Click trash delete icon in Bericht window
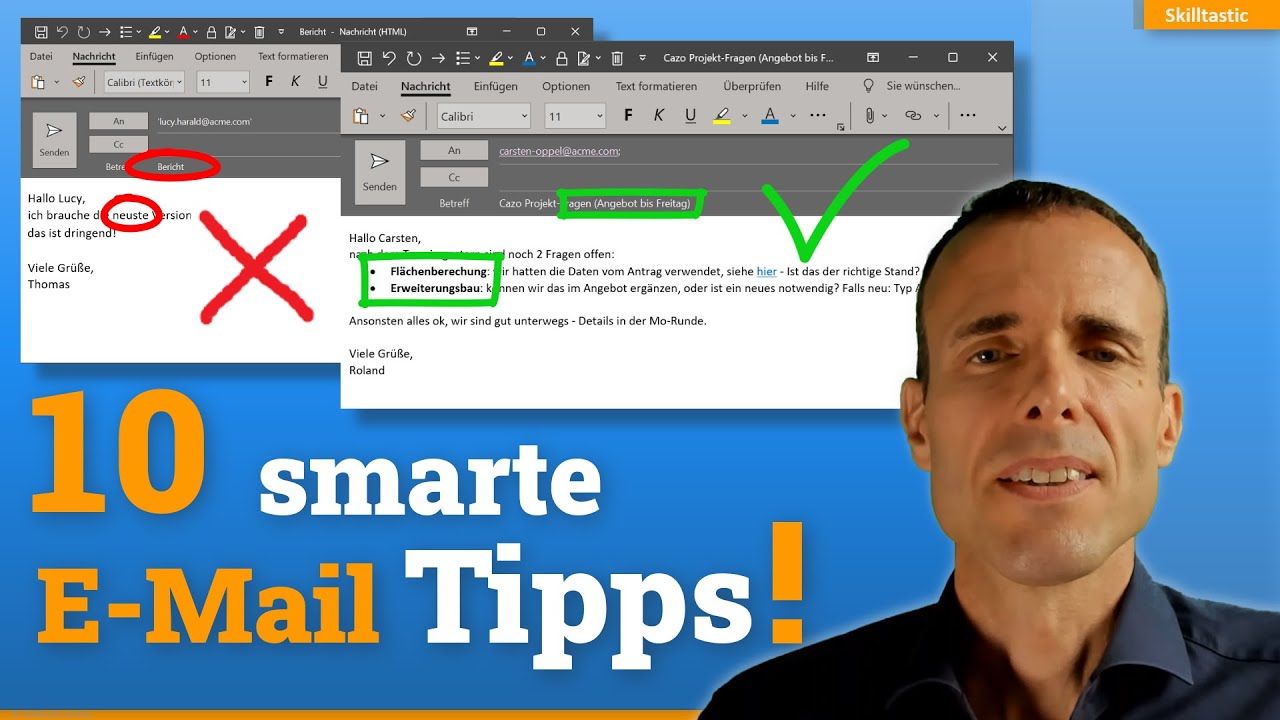This screenshot has height=720, width=1280. (x=260, y=32)
